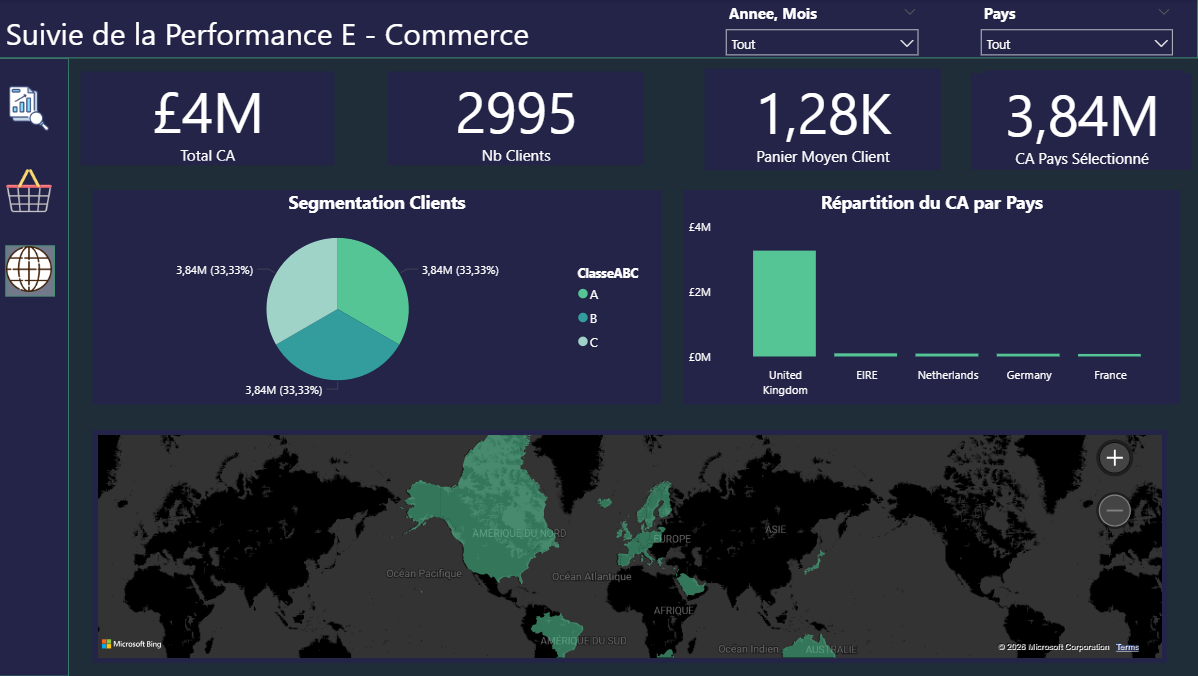Image resolution: width=1198 pixels, height=676 pixels.
Task: Open the shopping basket page icon
Action: (x=29, y=191)
